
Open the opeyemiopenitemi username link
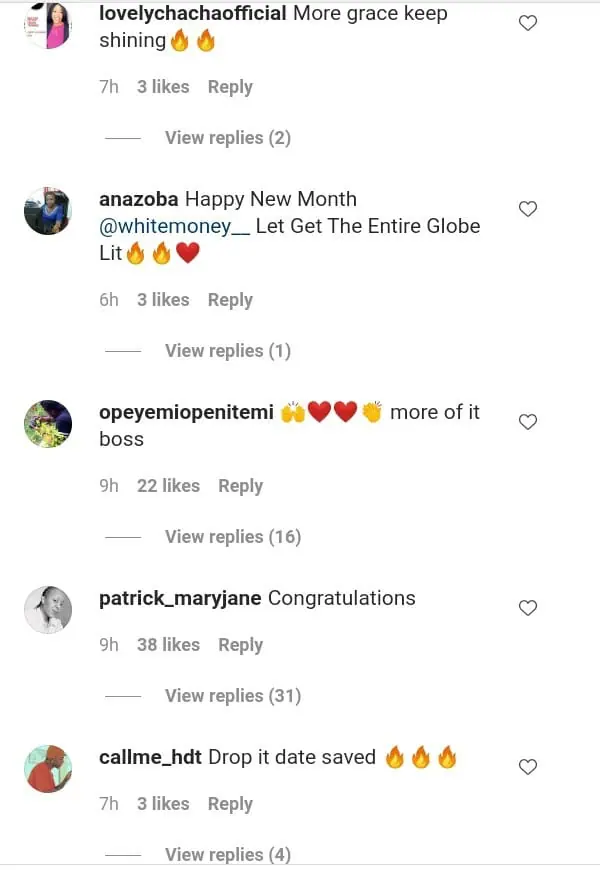[186, 413]
